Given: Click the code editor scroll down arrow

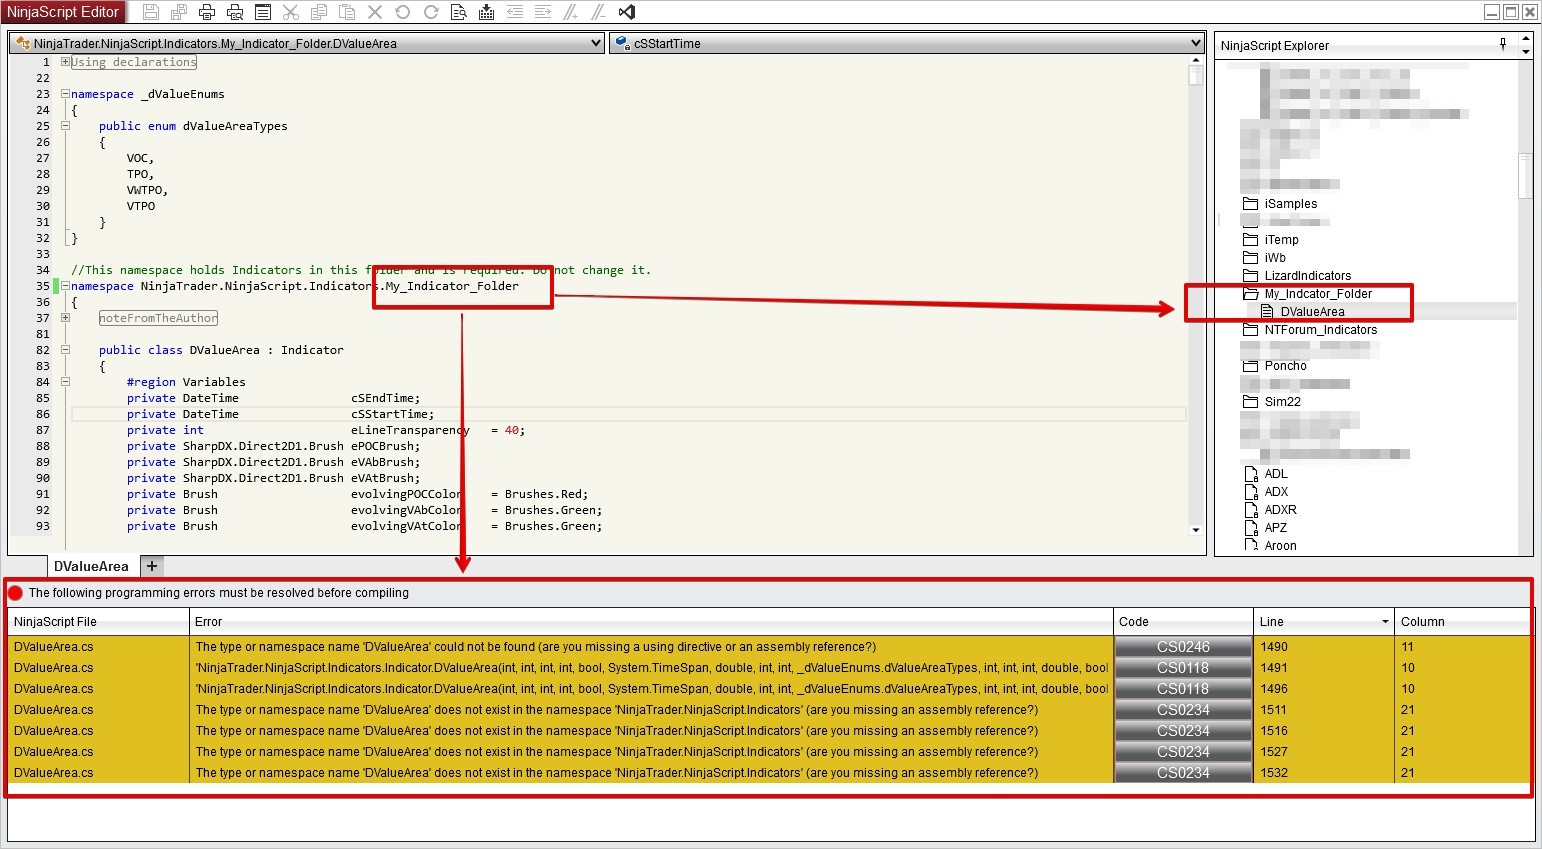Looking at the screenshot, I should point(1195,530).
